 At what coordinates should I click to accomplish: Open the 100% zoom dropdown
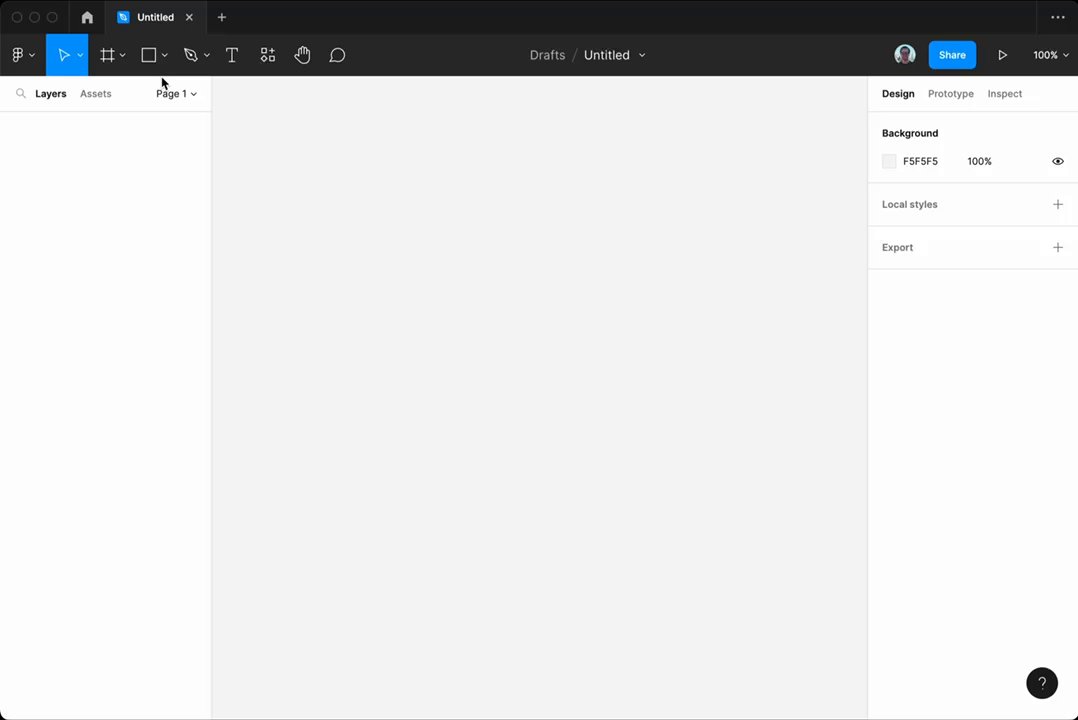click(1050, 55)
